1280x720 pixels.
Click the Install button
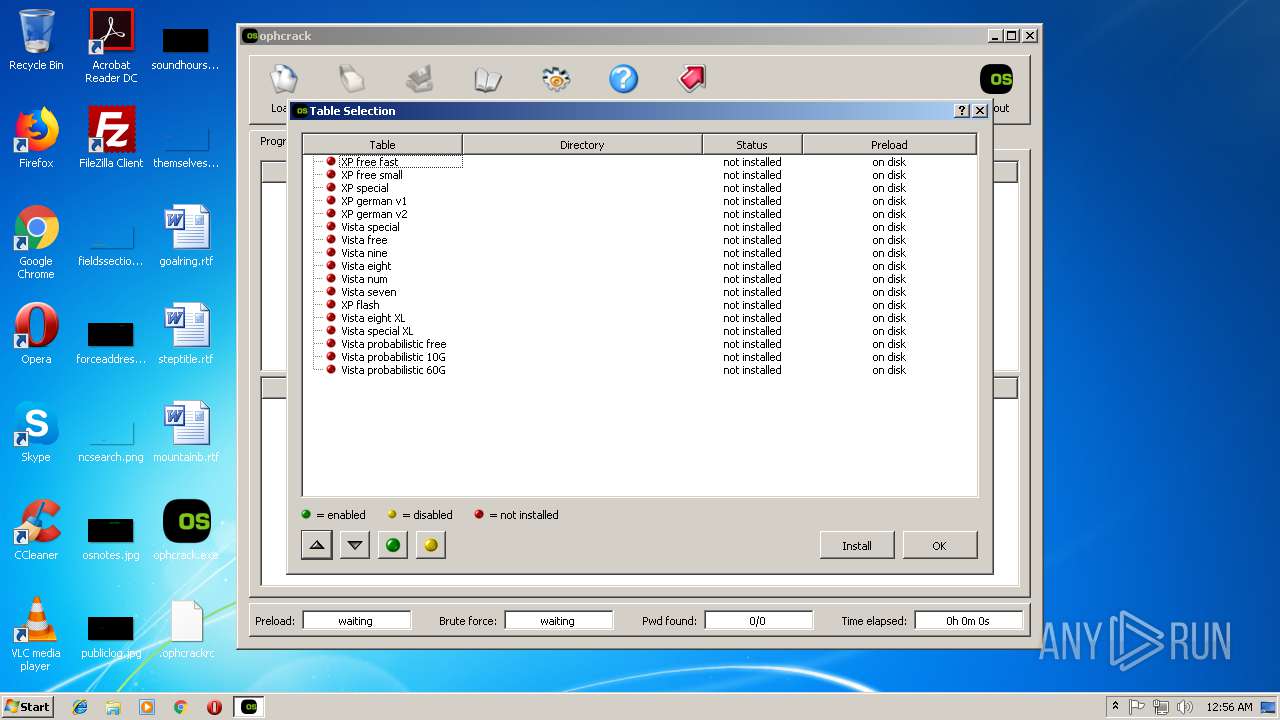point(857,546)
